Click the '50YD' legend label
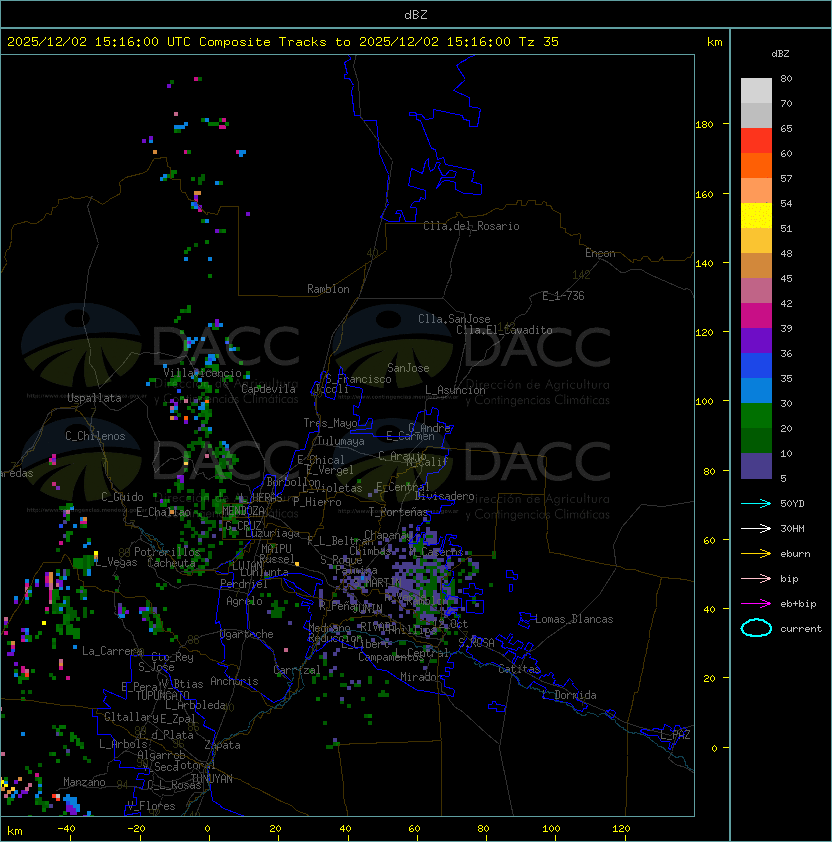 792,504
